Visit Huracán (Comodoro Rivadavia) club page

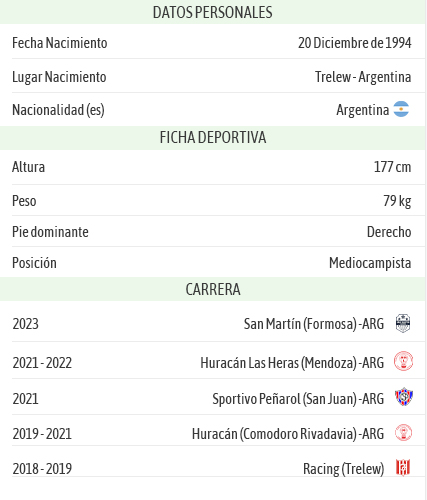point(288,434)
